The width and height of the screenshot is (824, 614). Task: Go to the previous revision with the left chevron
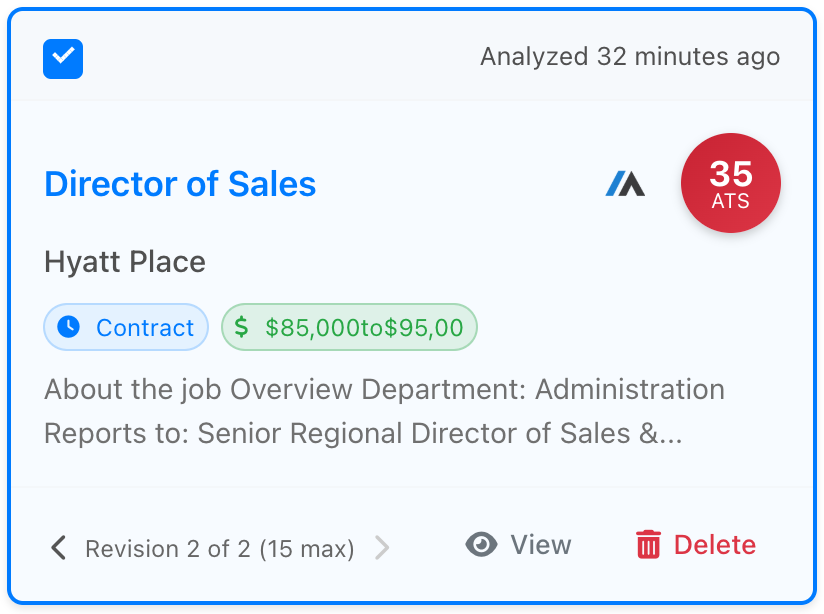tap(59, 548)
